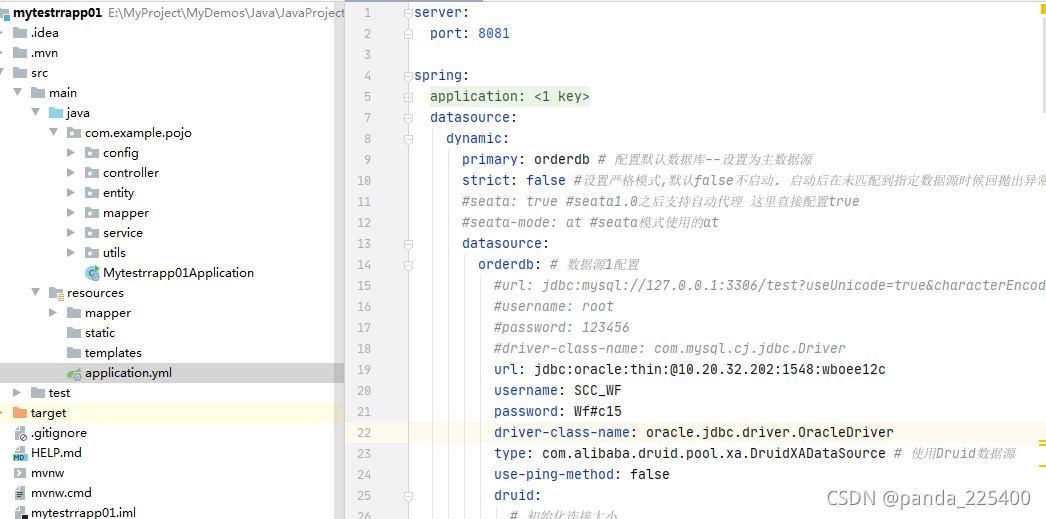This screenshot has height=519, width=1046.
Task: Click the entity package icon
Action: coord(91,193)
